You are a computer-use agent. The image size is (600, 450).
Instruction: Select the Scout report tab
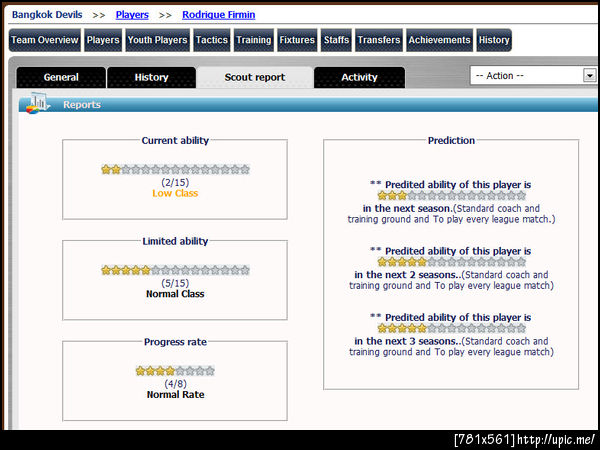[x=254, y=77]
